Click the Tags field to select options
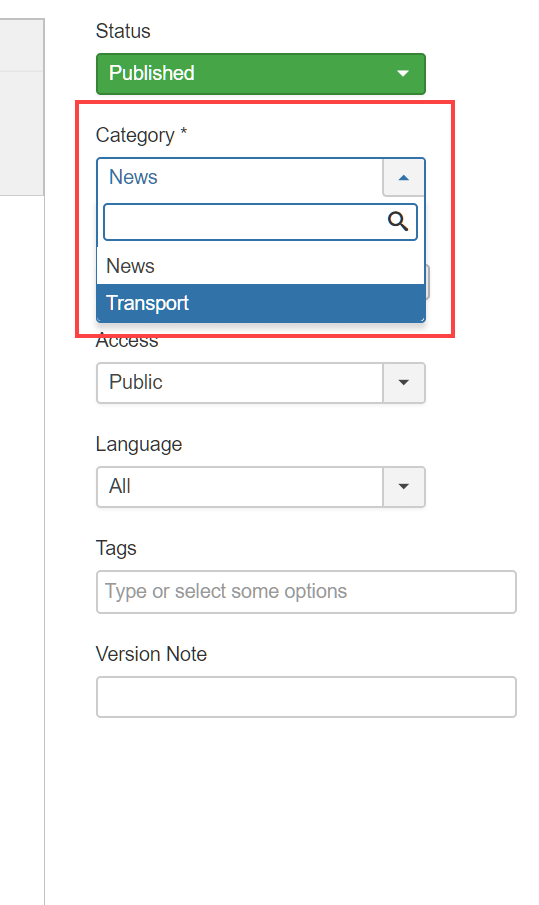 pyautogui.click(x=306, y=592)
